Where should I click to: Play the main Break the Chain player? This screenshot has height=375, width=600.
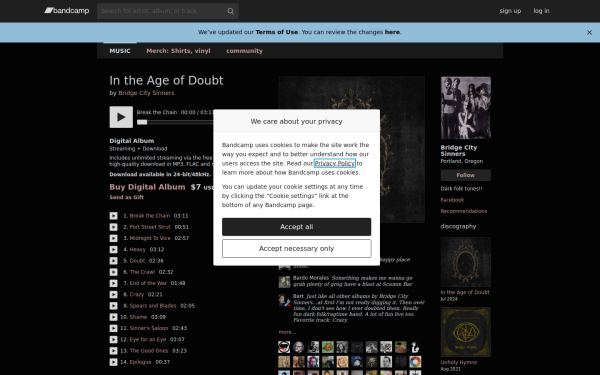click(x=121, y=117)
